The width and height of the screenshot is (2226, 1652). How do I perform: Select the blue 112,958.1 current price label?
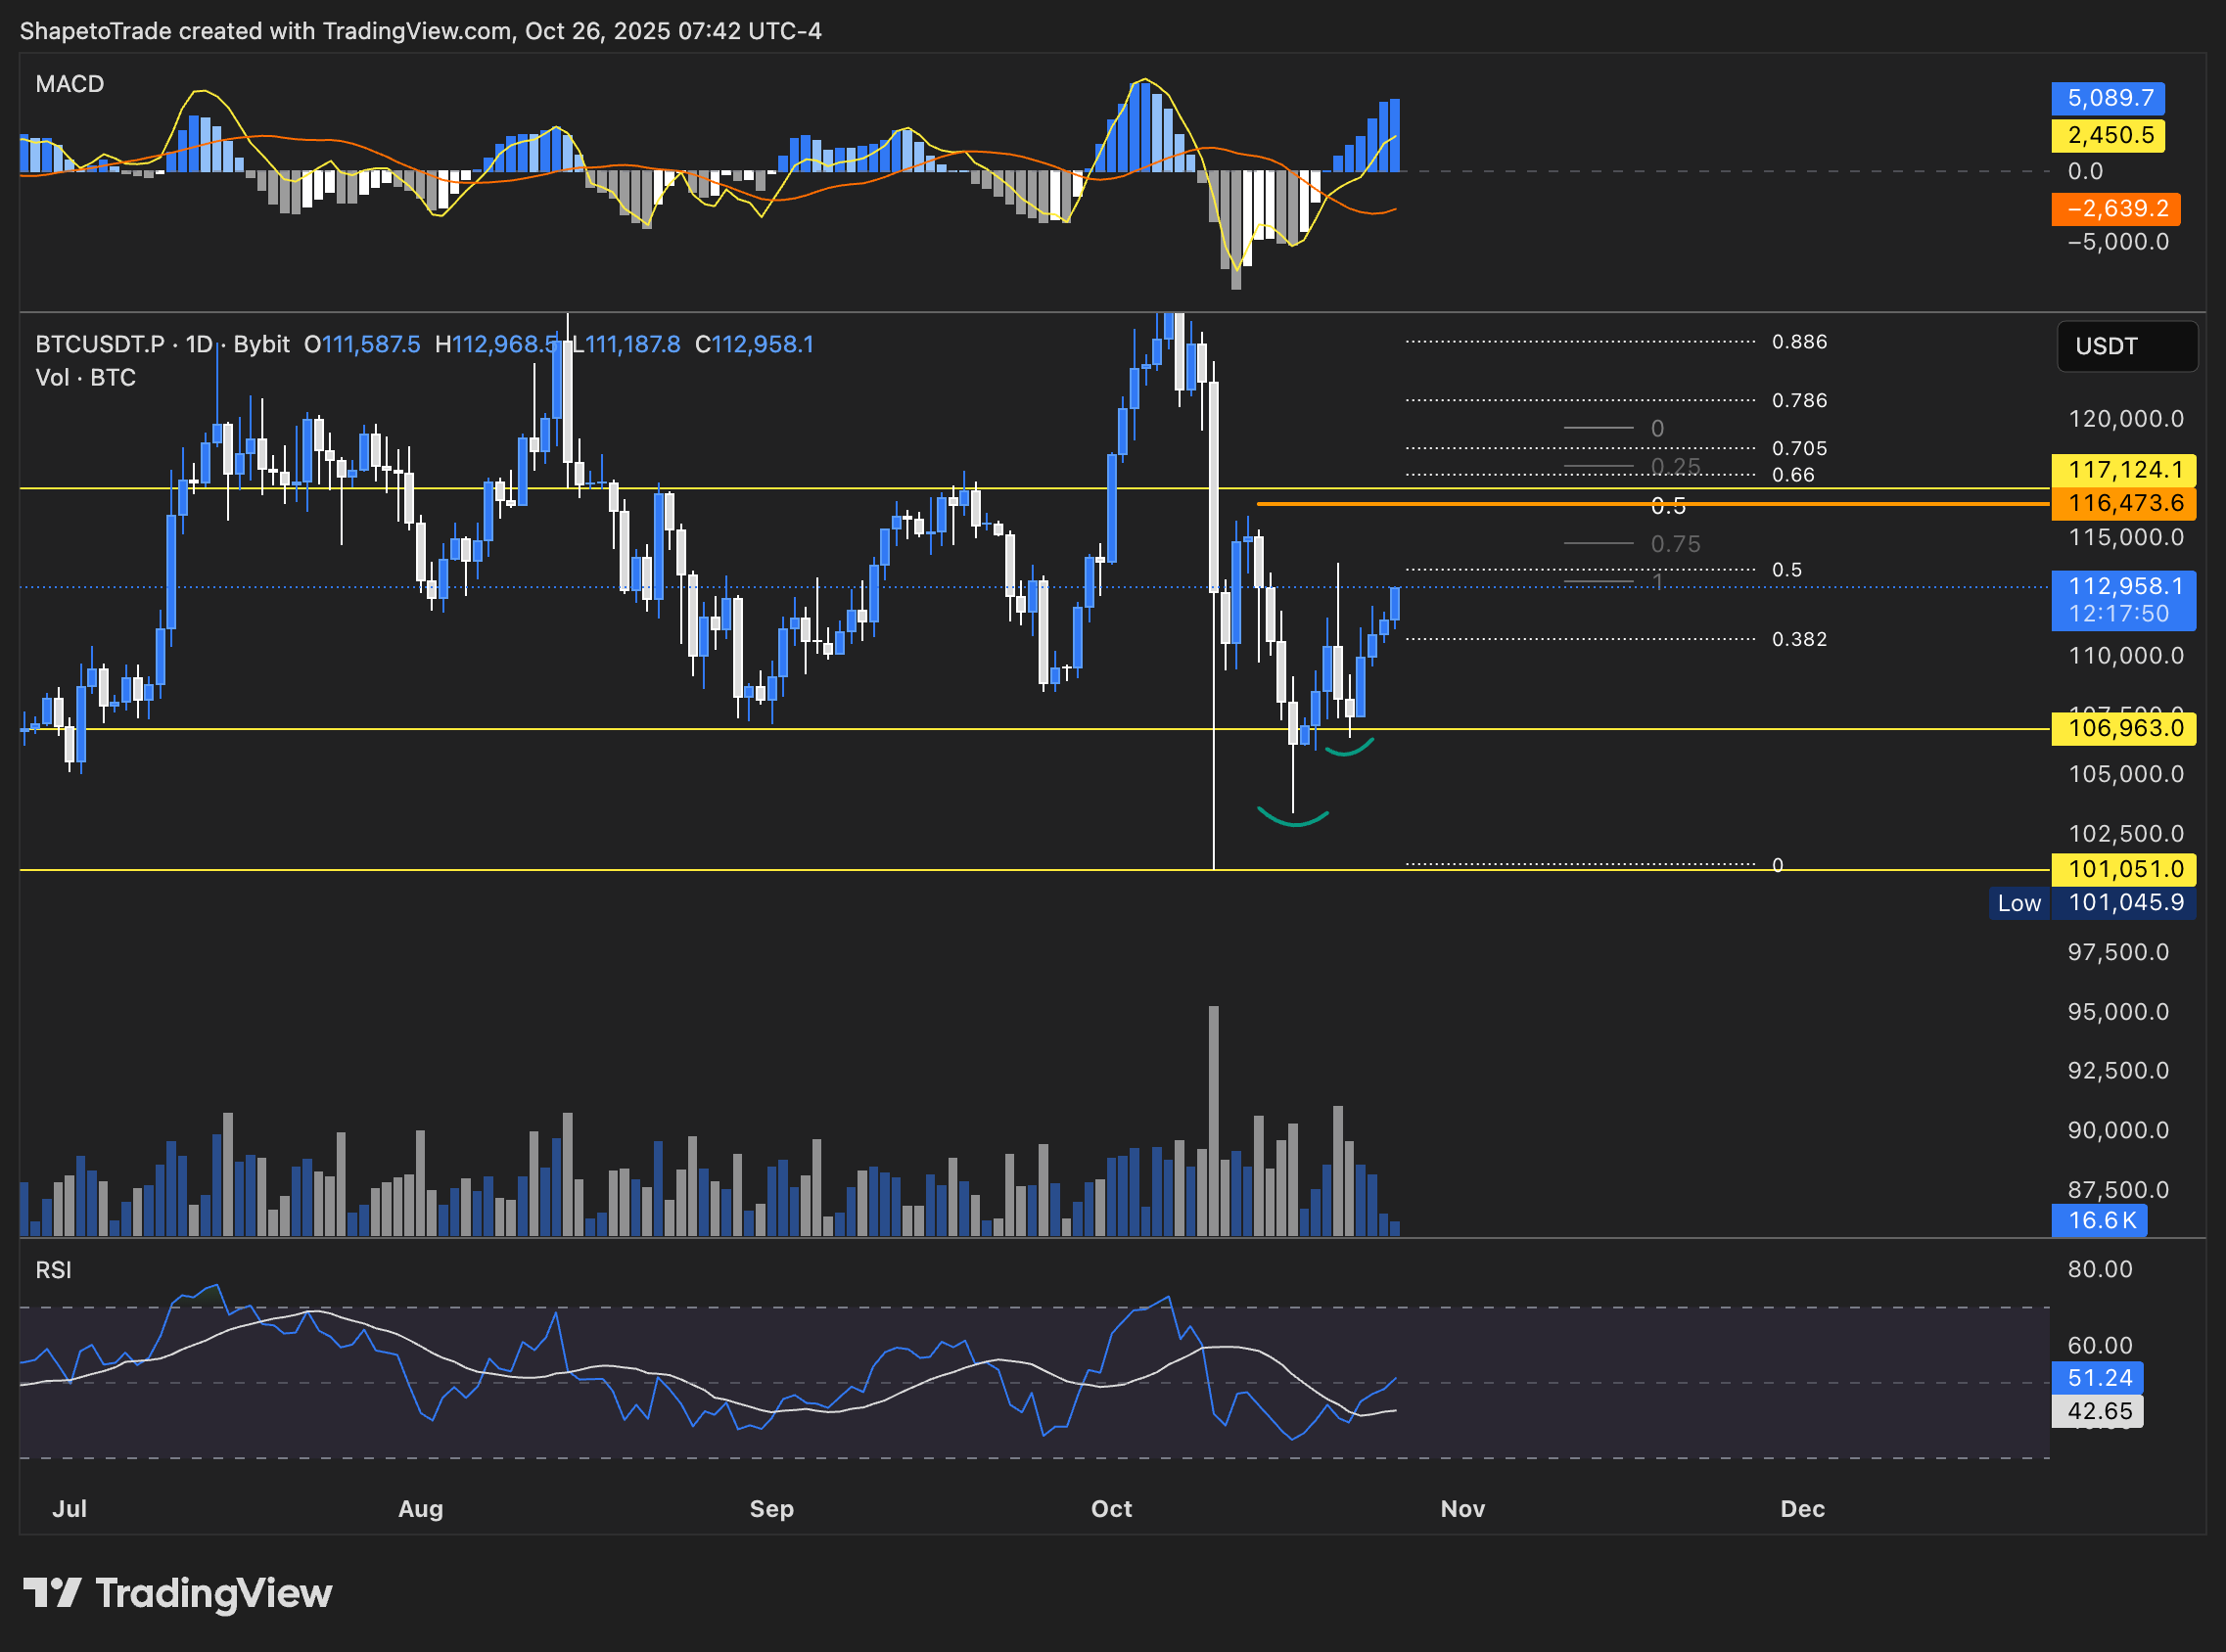(x=2123, y=586)
